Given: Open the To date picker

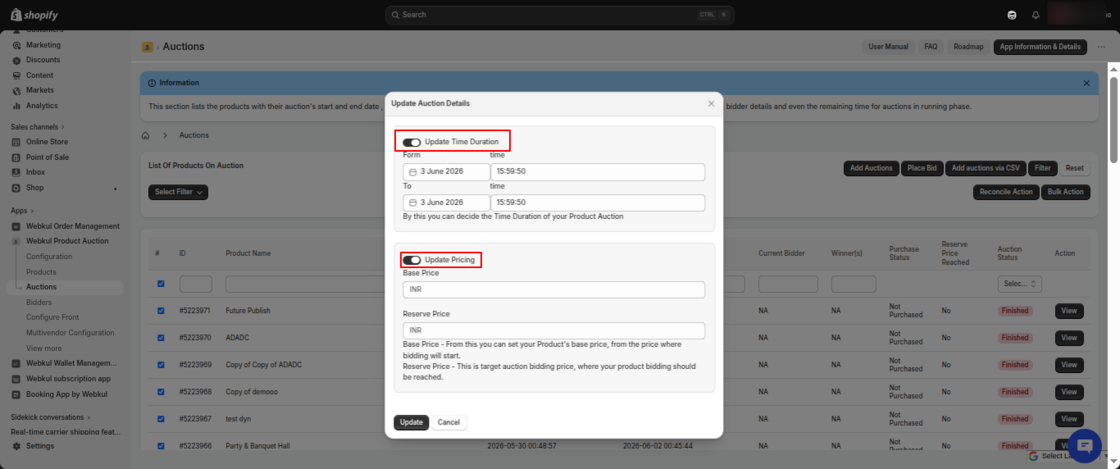Looking at the screenshot, I should [x=446, y=203].
